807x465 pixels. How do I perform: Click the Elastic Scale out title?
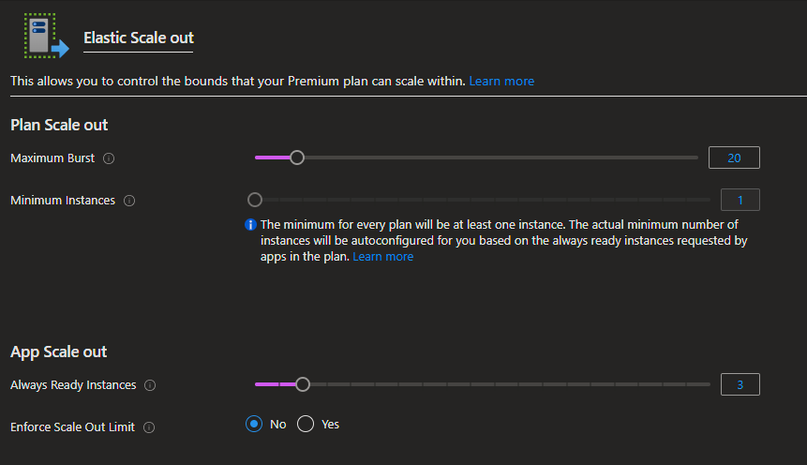[138, 38]
